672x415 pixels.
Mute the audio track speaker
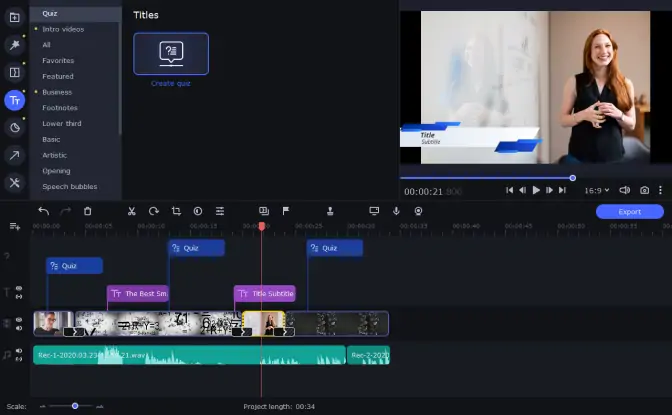point(19,351)
